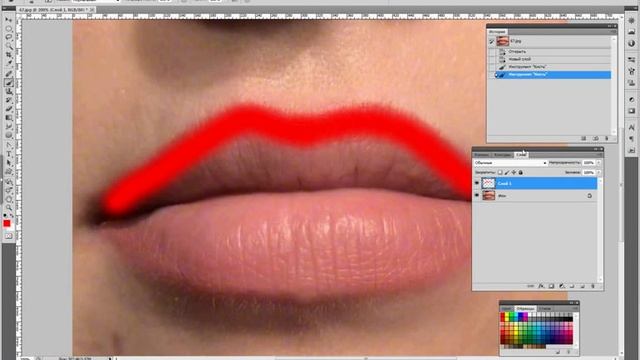Delete current state in History panel
640x360 pixels.
coord(607,139)
